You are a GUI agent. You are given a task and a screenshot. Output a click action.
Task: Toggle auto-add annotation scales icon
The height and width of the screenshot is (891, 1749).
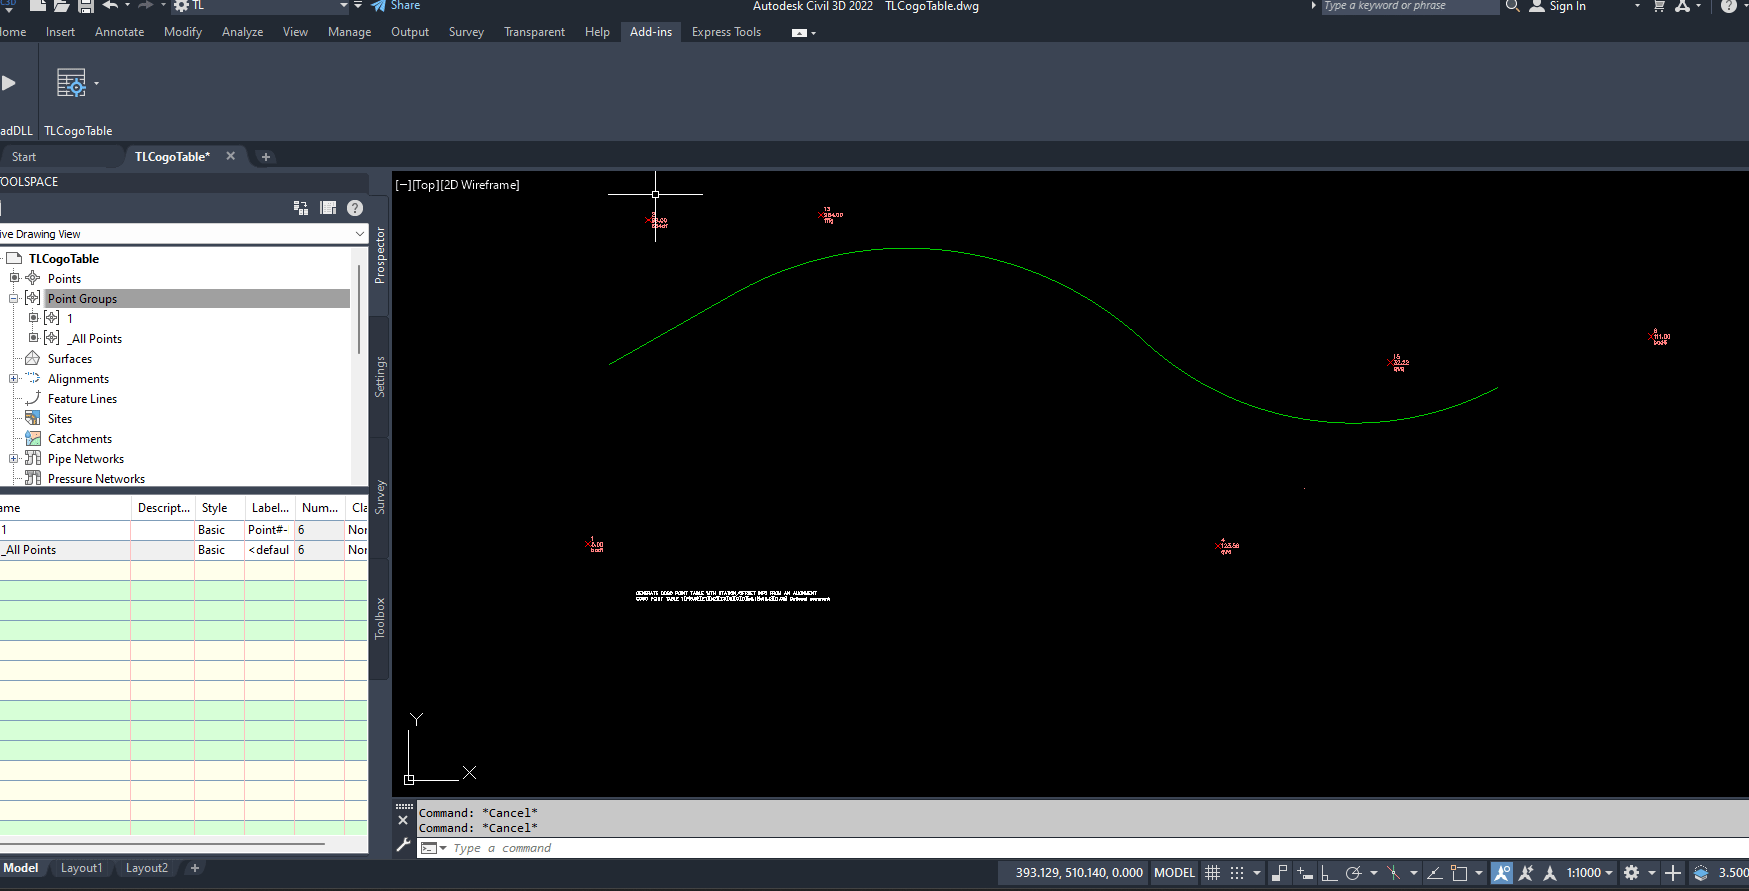(x=1526, y=873)
